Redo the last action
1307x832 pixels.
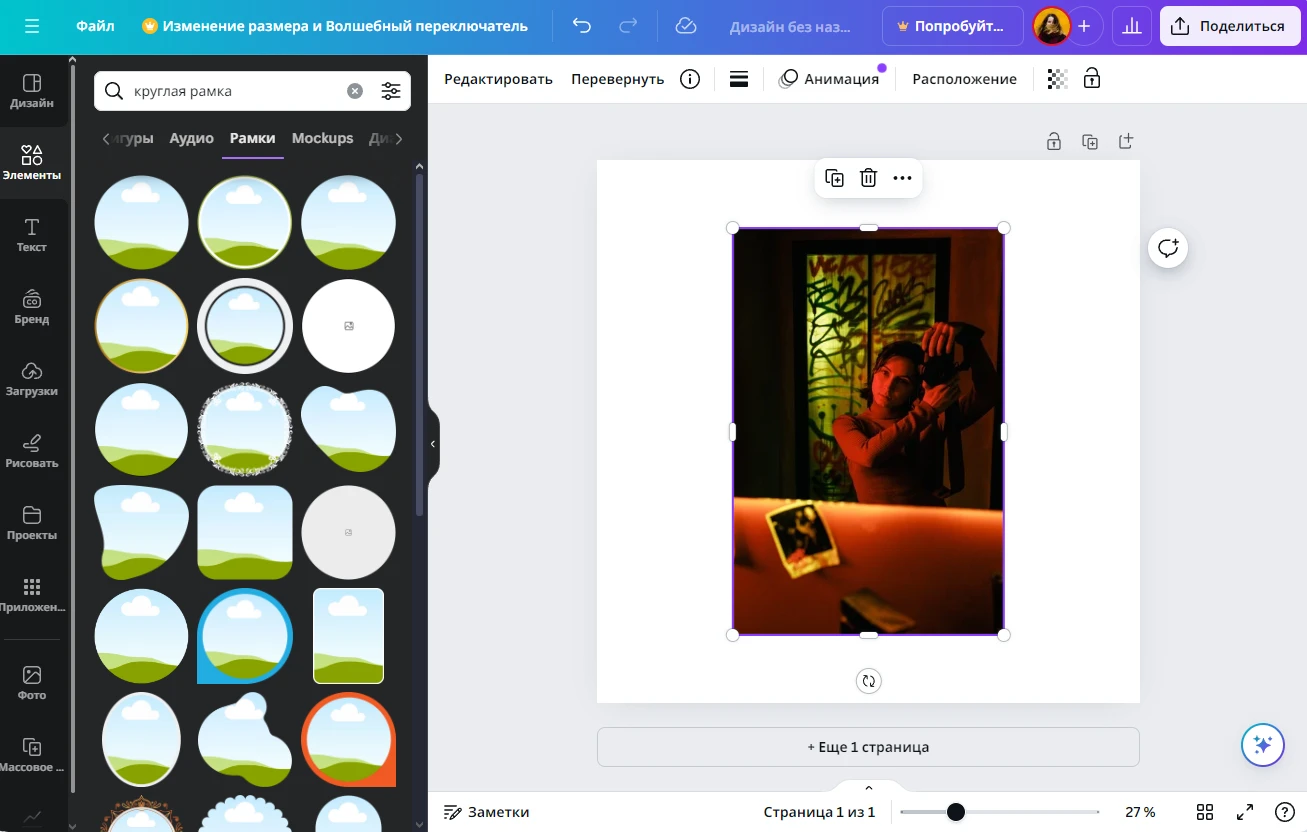click(x=628, y=26)
